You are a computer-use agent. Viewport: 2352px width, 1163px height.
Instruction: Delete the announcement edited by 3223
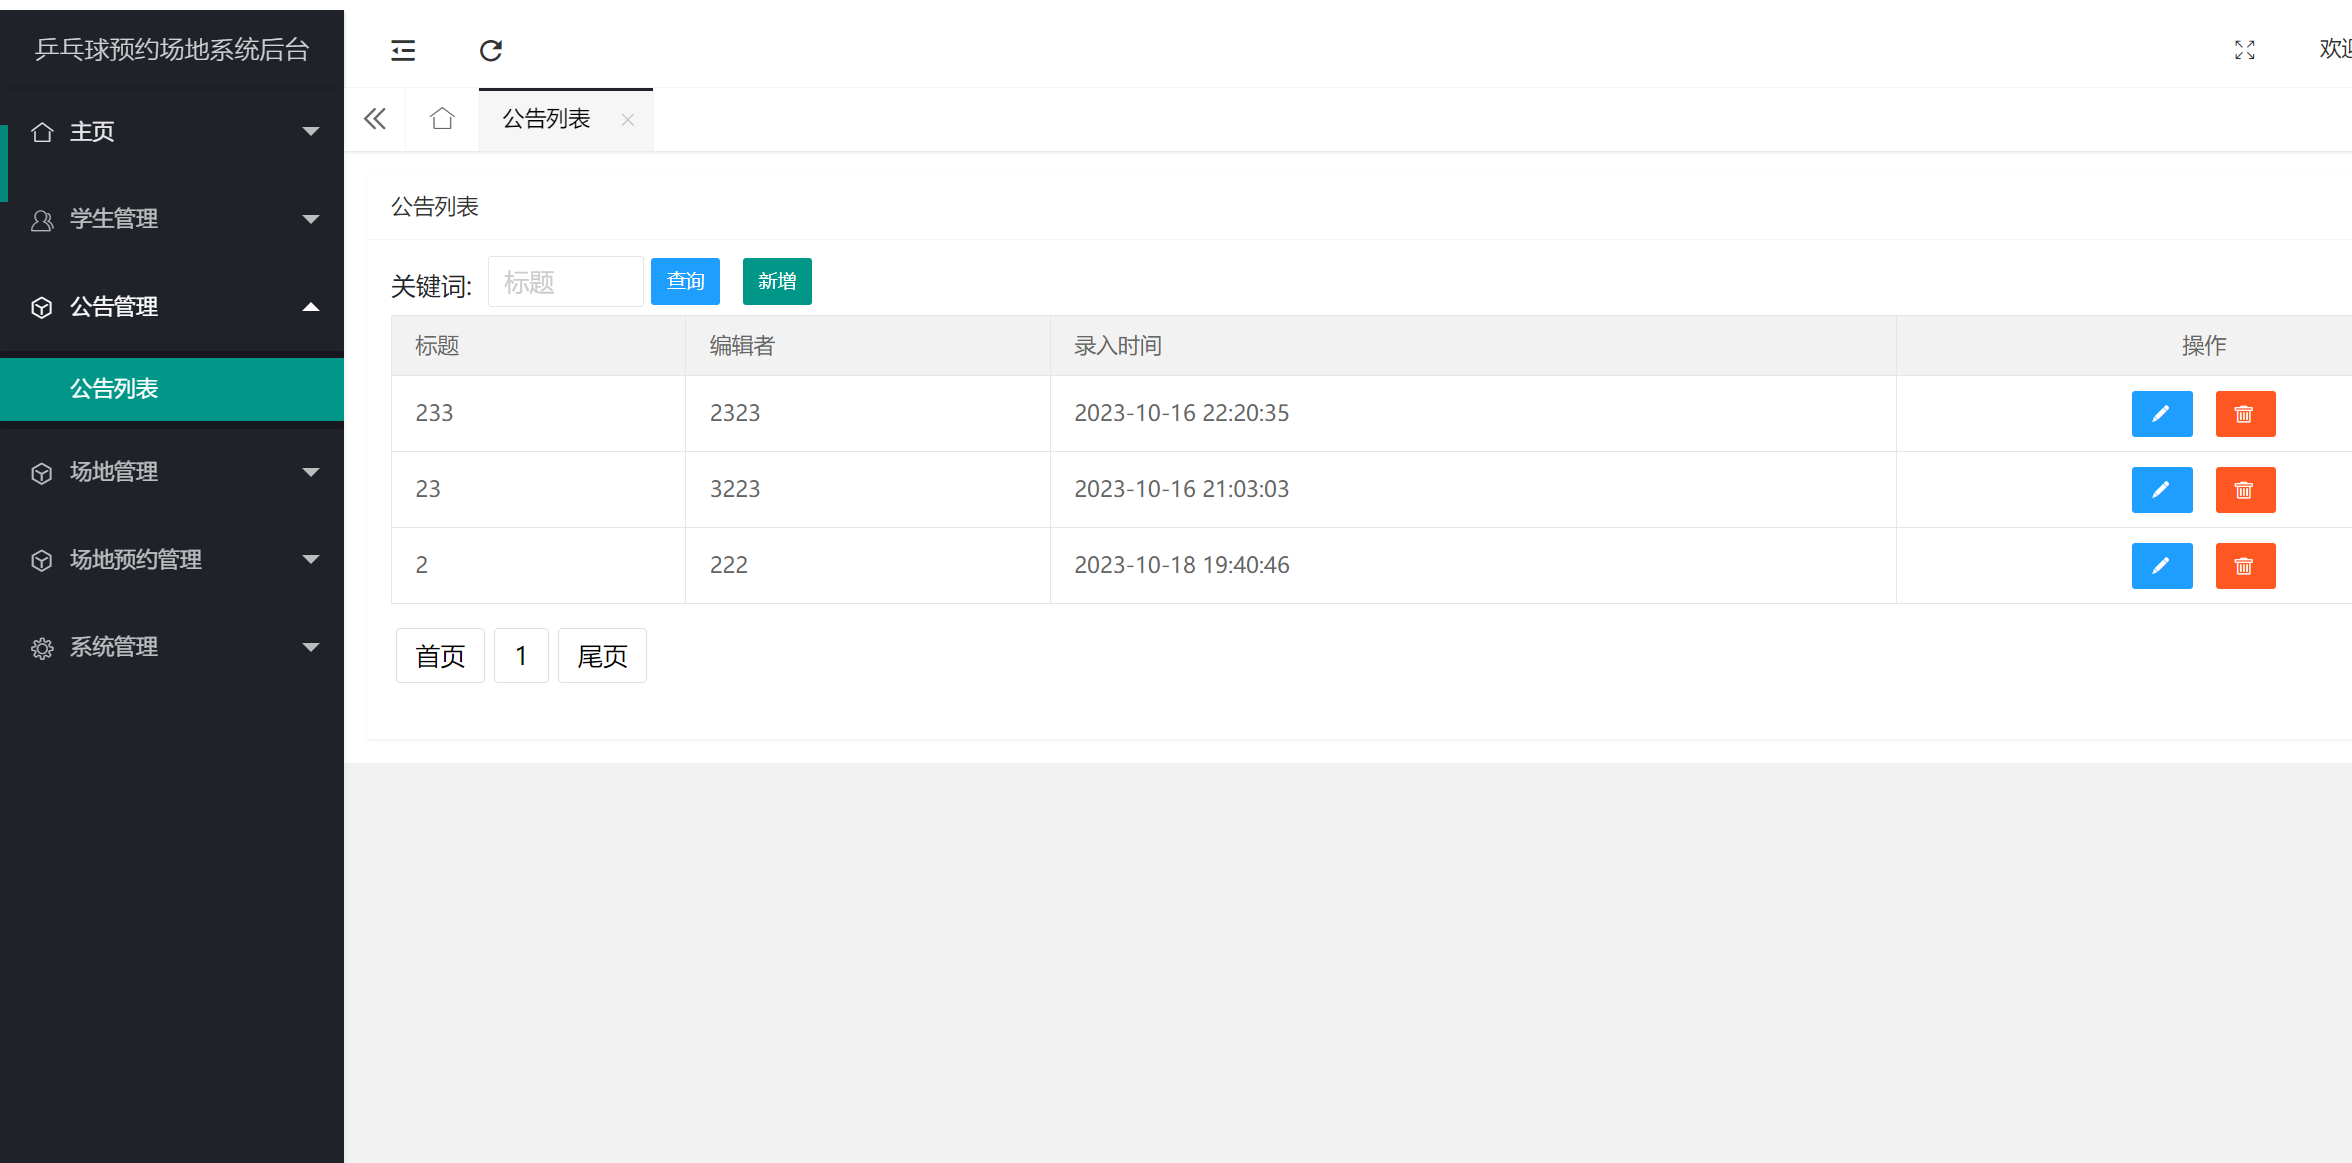pyautogui.click(x=2244, y=490)
